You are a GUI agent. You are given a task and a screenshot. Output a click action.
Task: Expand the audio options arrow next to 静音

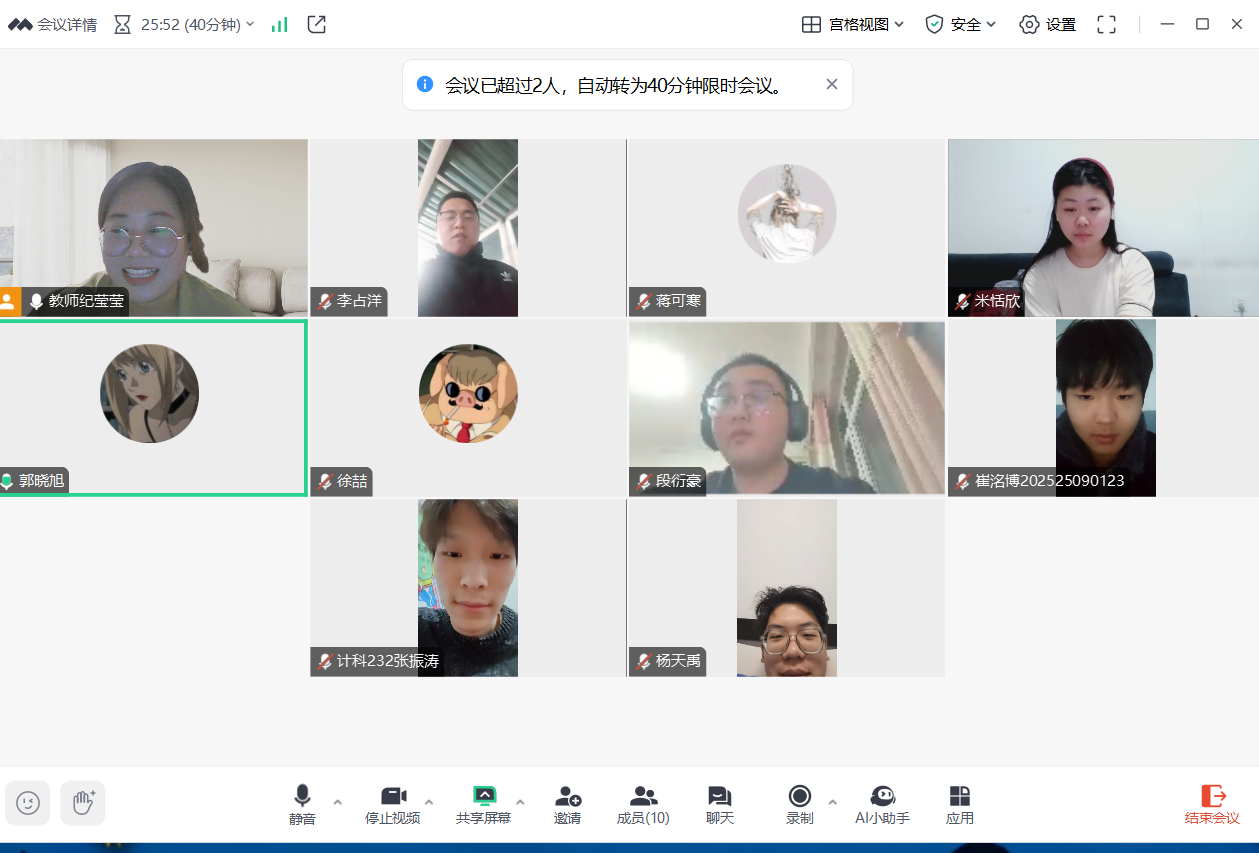[x=337, y=802]
